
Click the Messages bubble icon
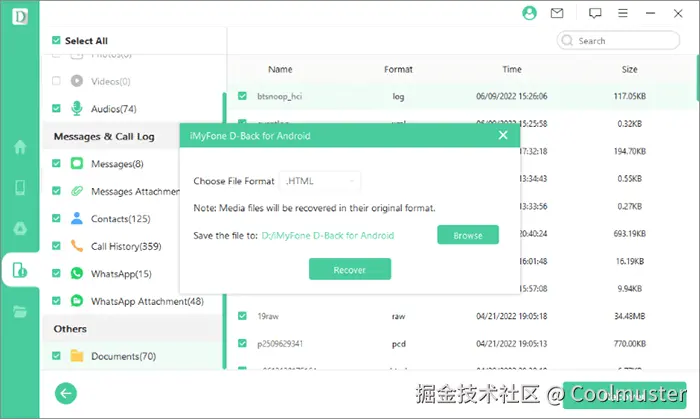click(77, 163)
